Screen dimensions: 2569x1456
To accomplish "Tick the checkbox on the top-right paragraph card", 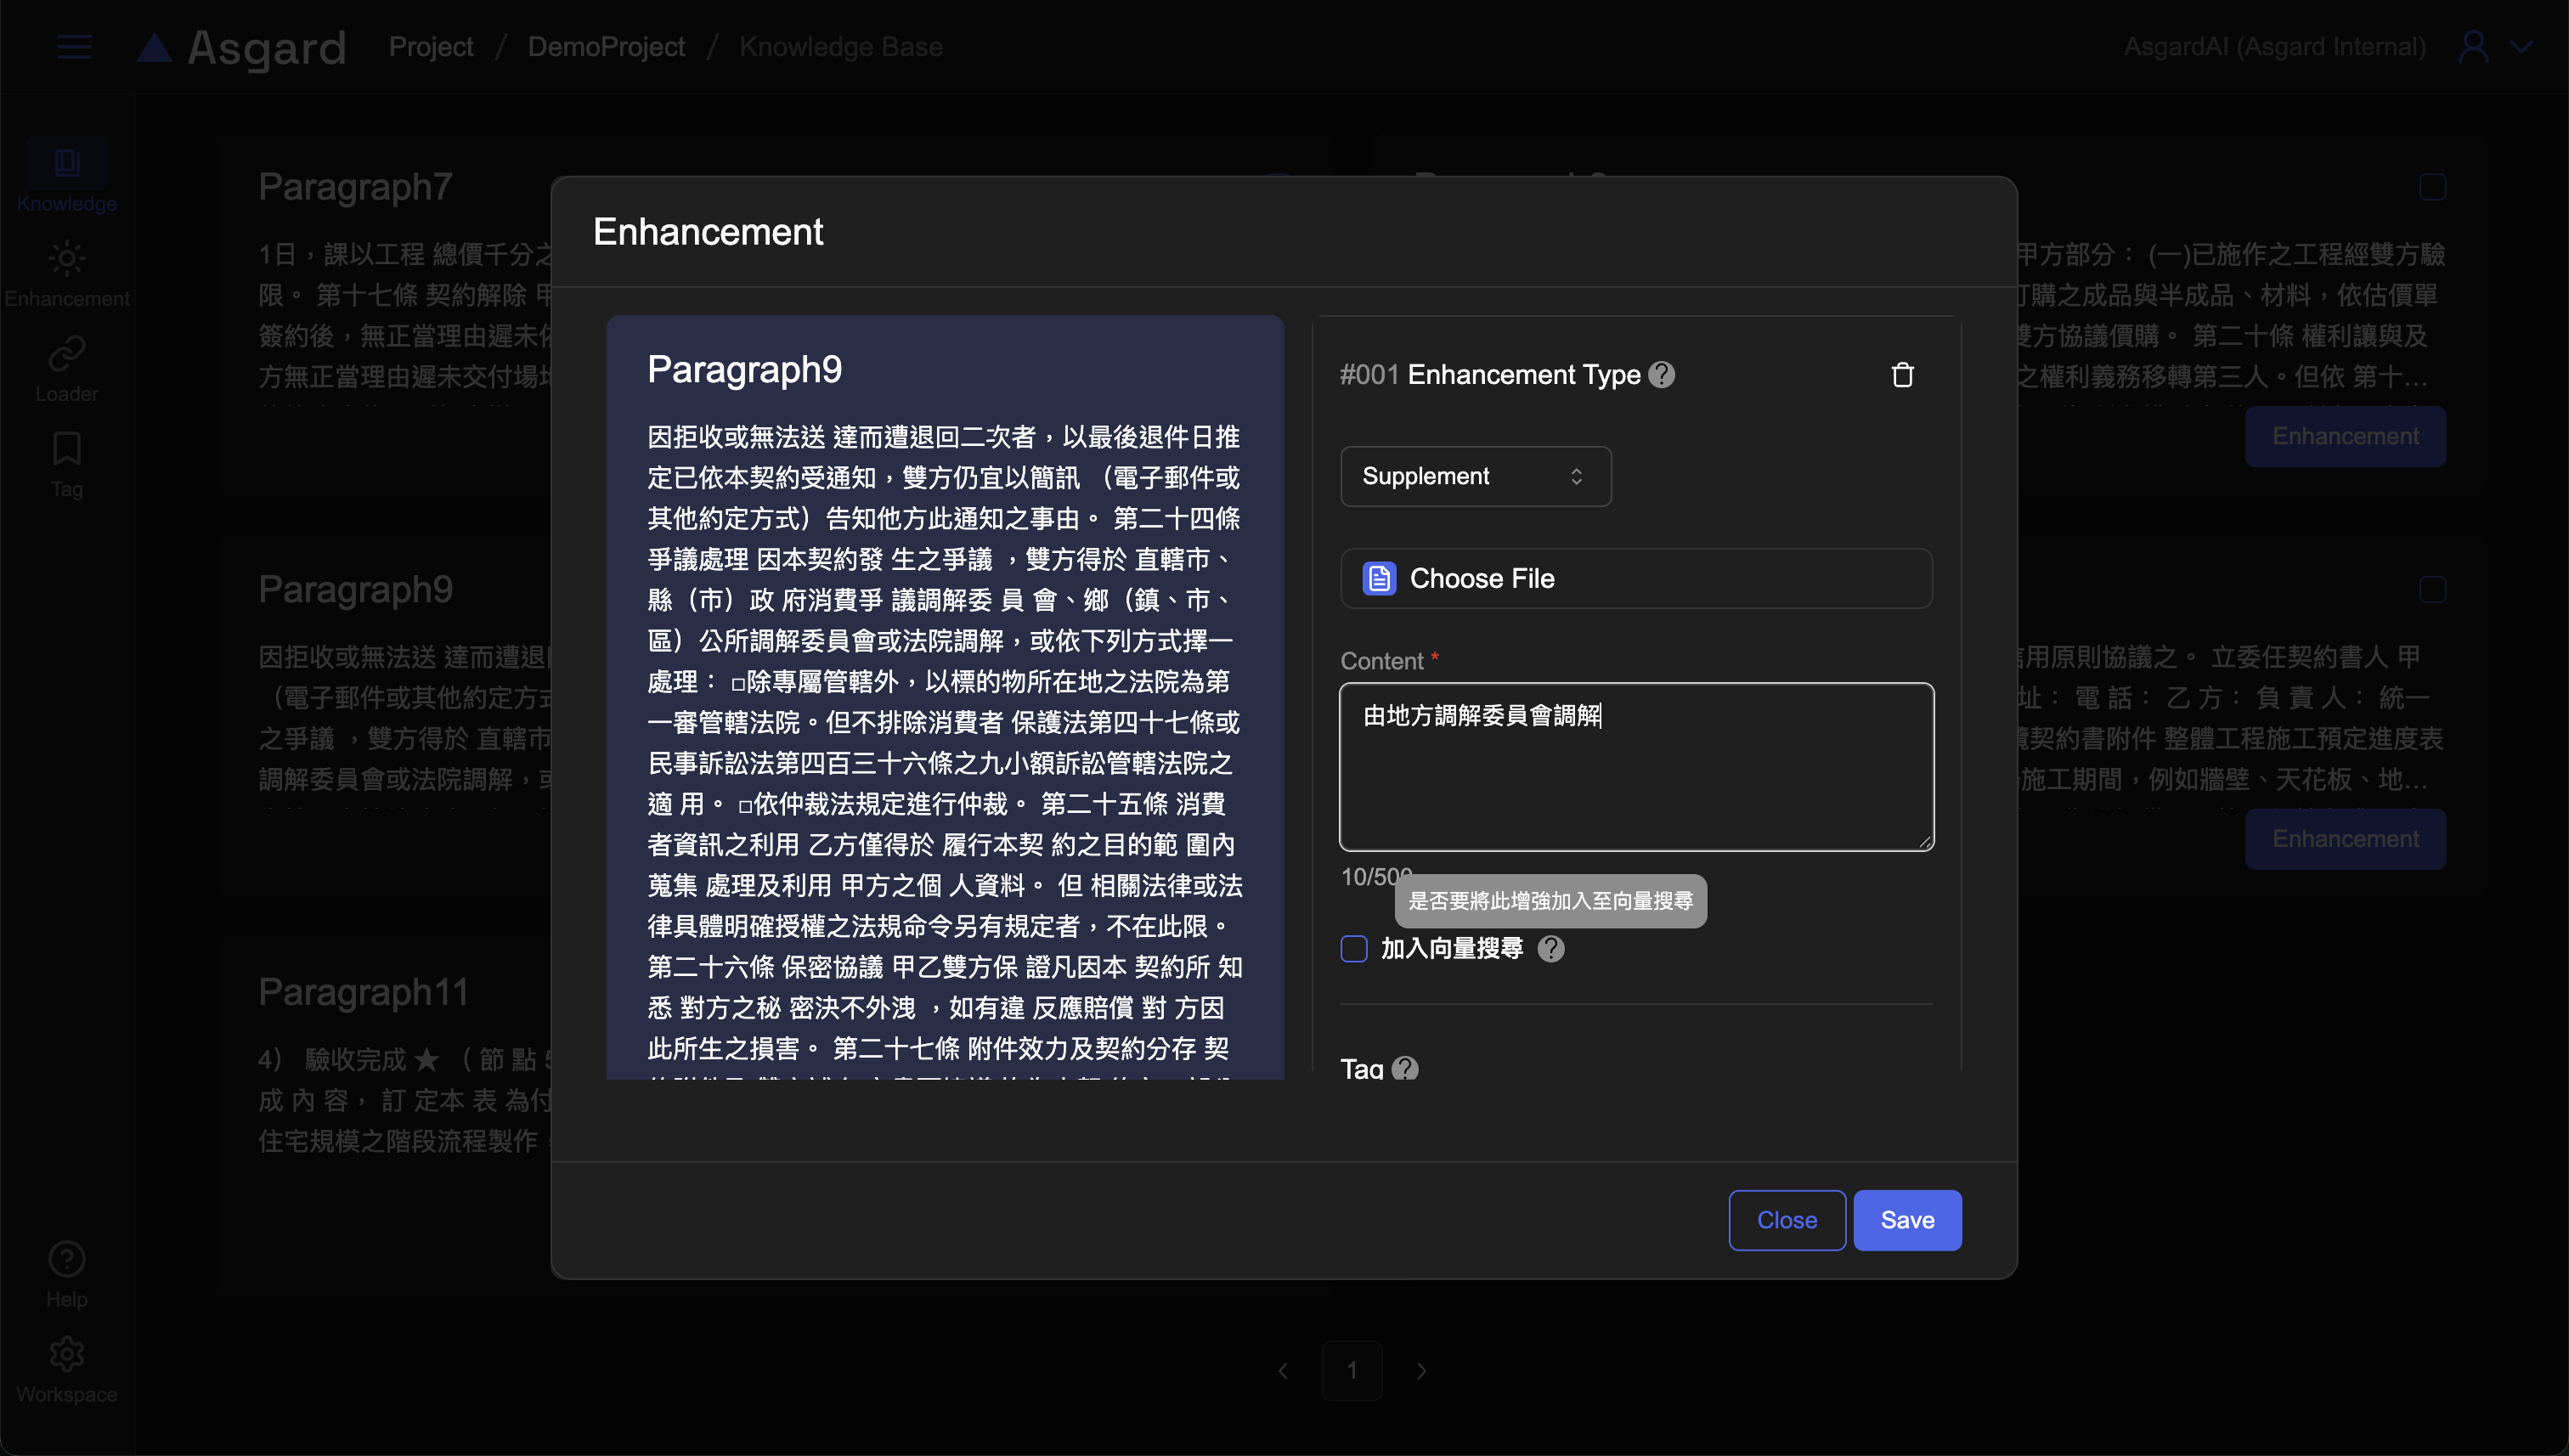I will point(2432,187).
